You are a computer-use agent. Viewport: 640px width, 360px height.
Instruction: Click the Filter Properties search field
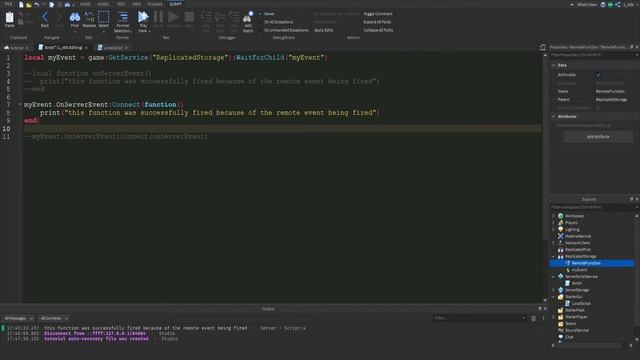pos(593,55)
